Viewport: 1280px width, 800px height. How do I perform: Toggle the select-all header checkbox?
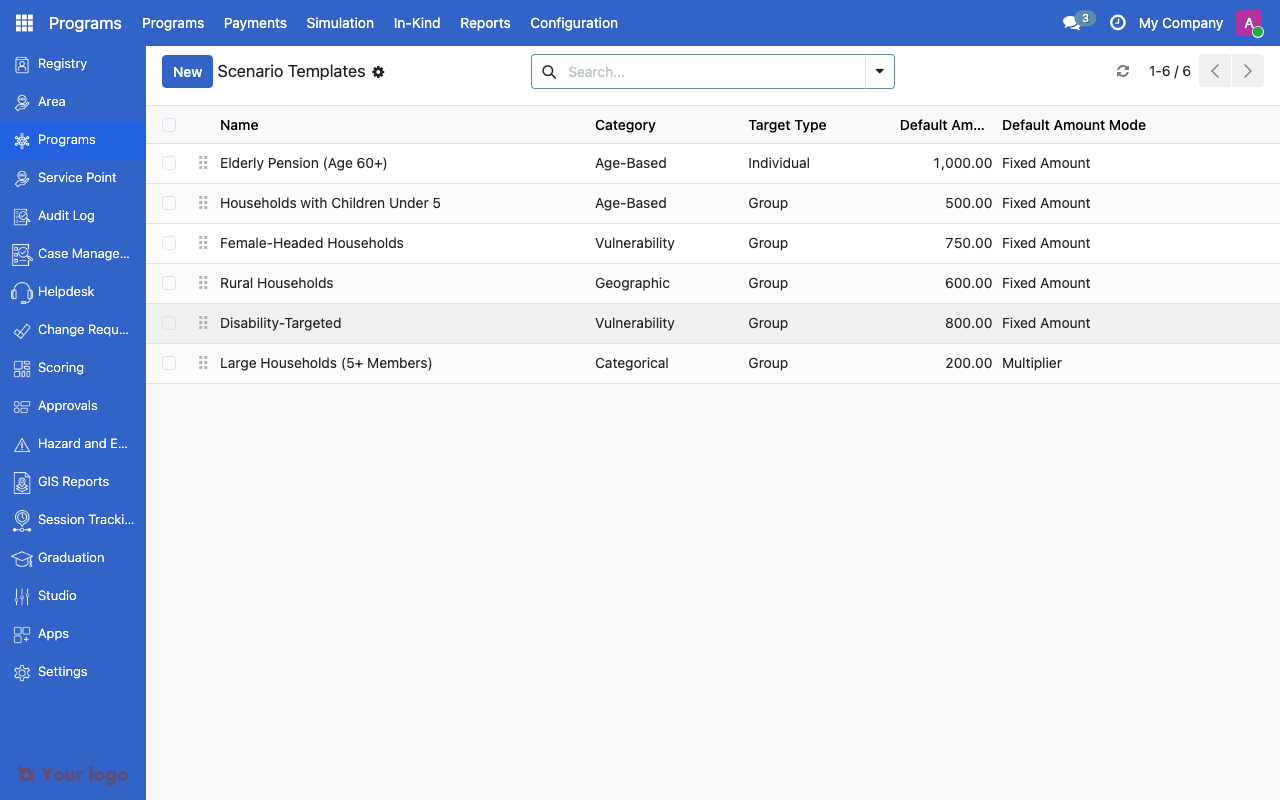169,125
